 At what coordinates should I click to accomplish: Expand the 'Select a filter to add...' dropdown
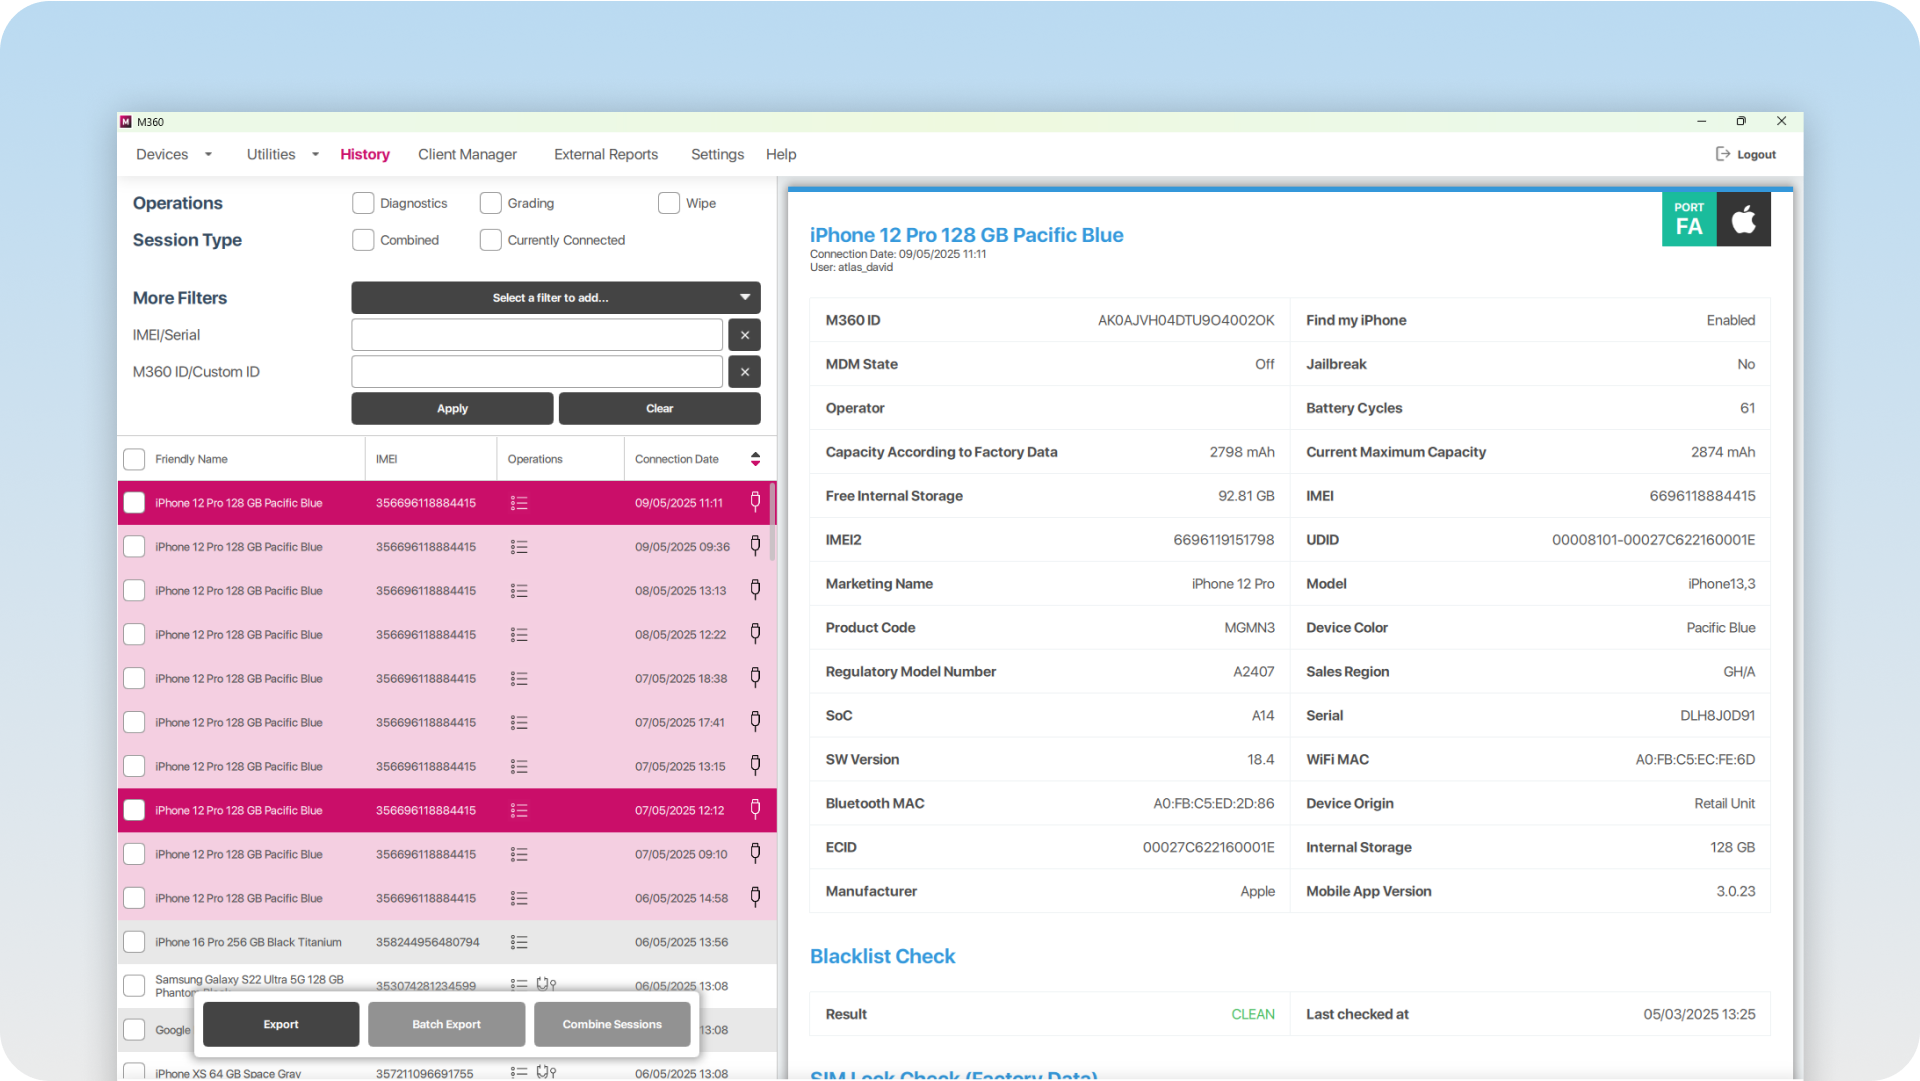(x=556, y=298)
